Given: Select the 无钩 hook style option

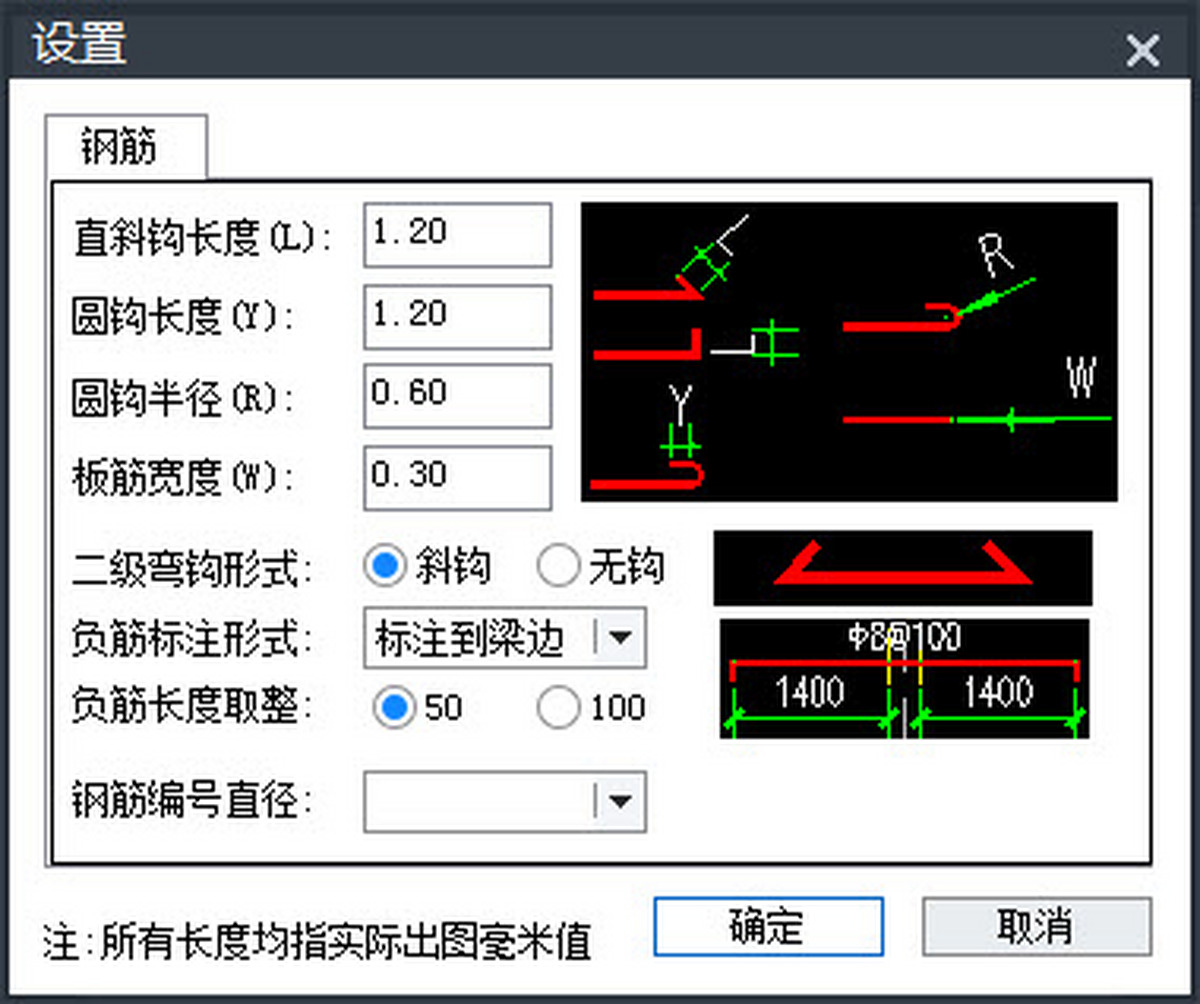Looking at the screenshot, I should 559,566.
